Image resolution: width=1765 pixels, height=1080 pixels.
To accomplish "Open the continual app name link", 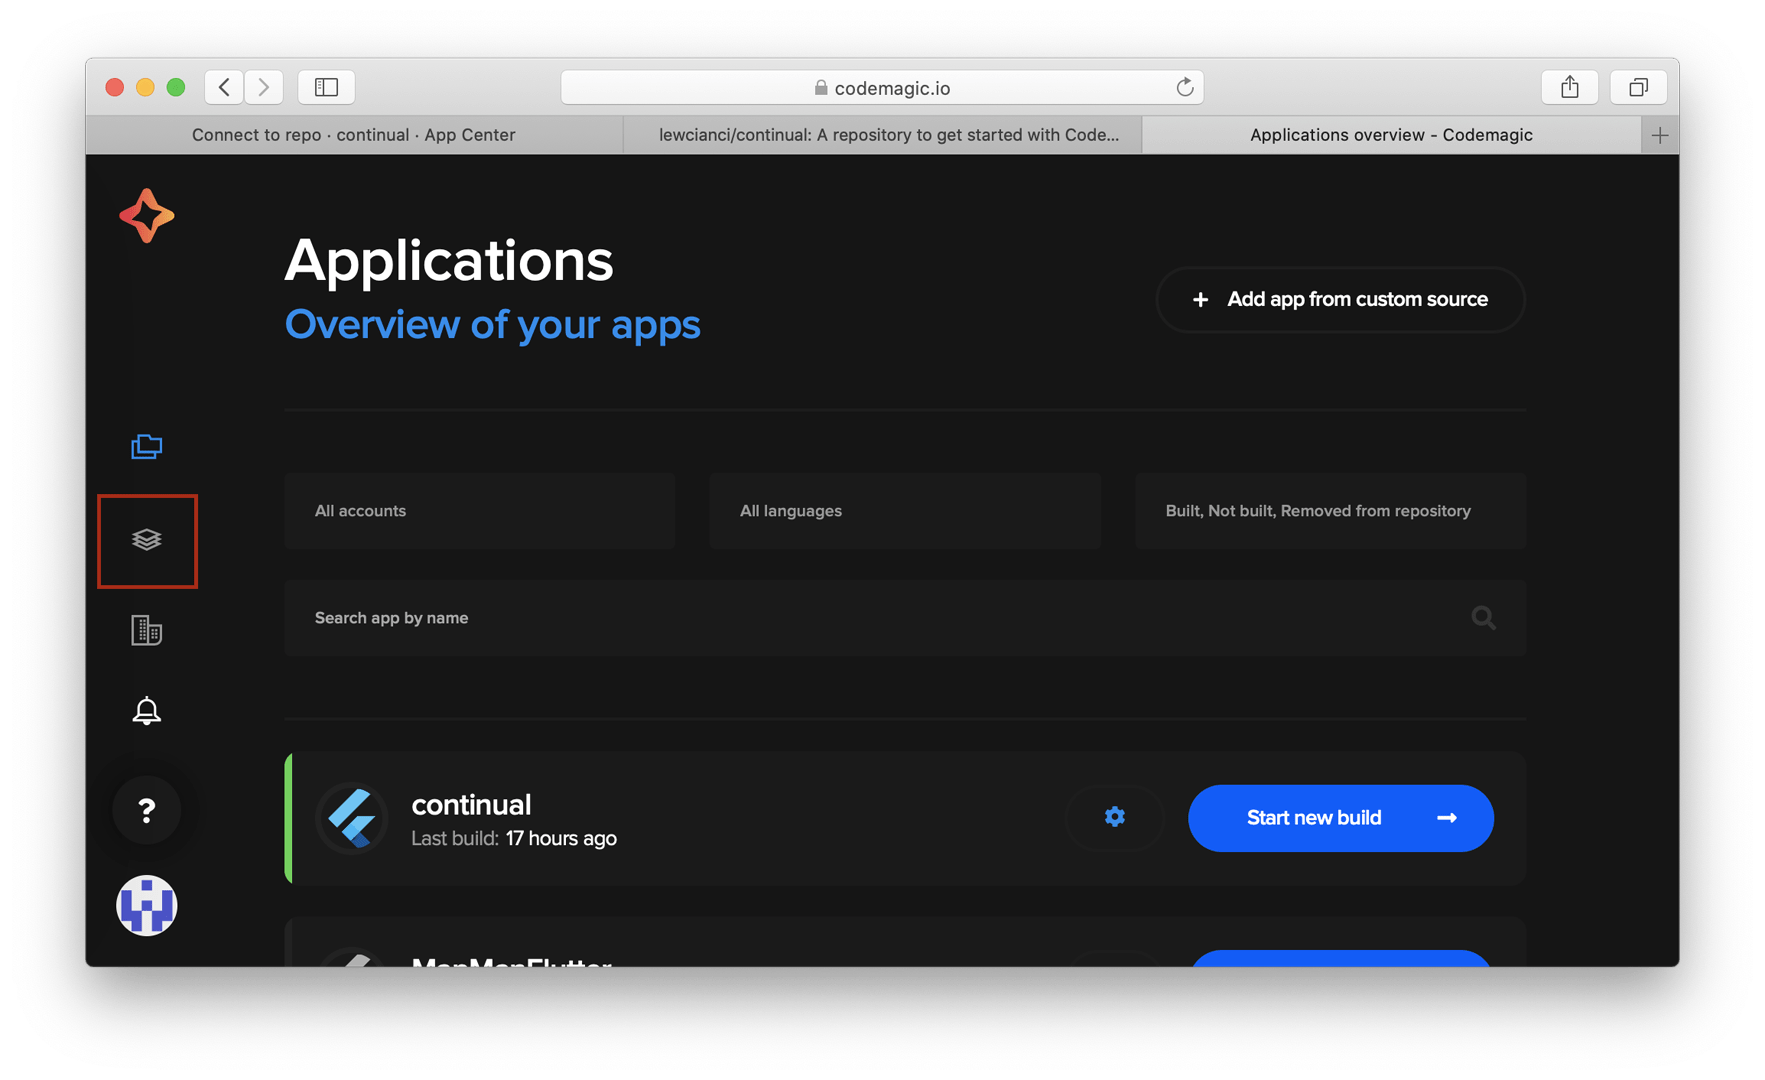I will pyautogui.click(x=471, y=804).
